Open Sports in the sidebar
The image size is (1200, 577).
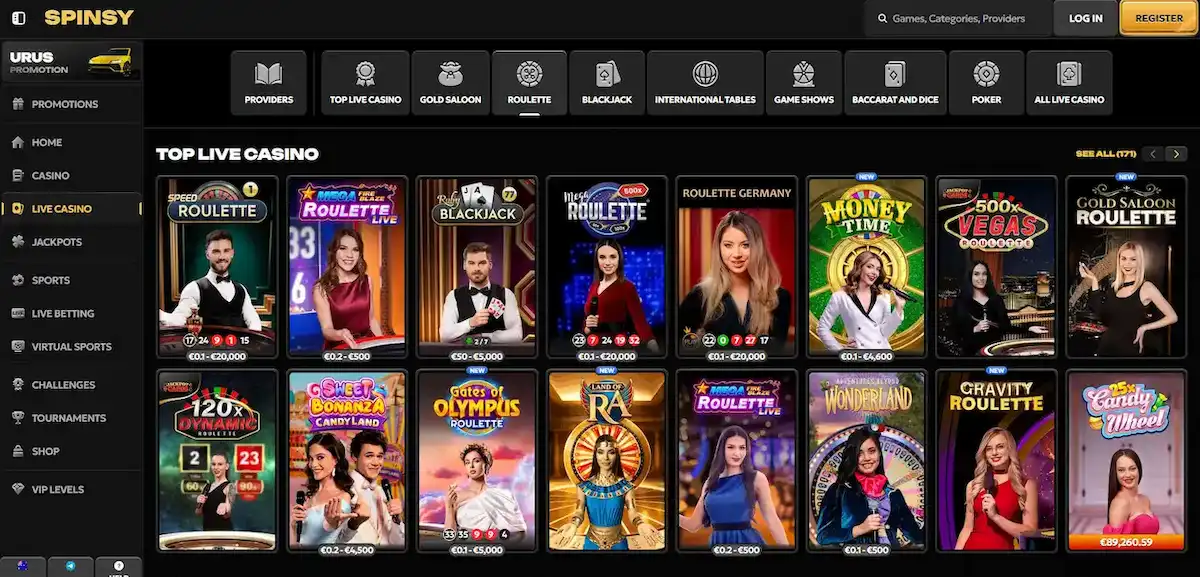coord(50,280)
